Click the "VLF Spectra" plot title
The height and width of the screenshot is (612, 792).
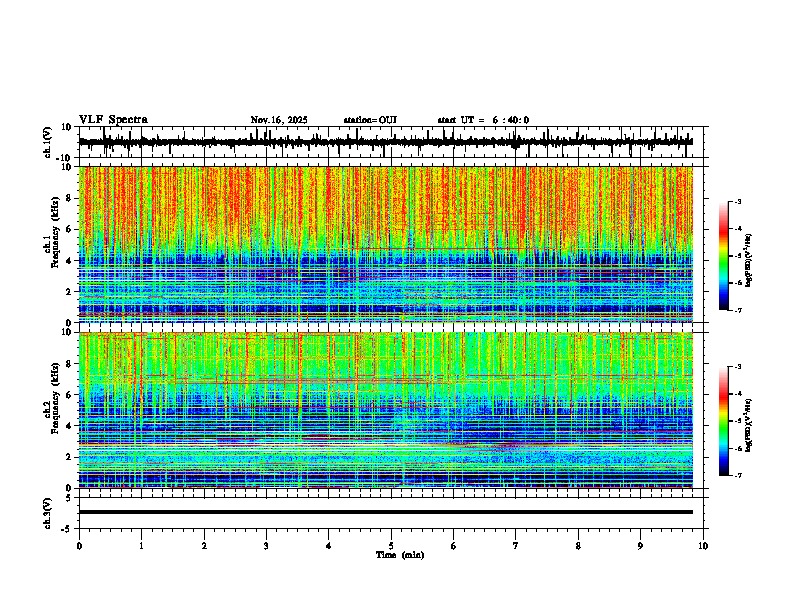tap(113, 120)
